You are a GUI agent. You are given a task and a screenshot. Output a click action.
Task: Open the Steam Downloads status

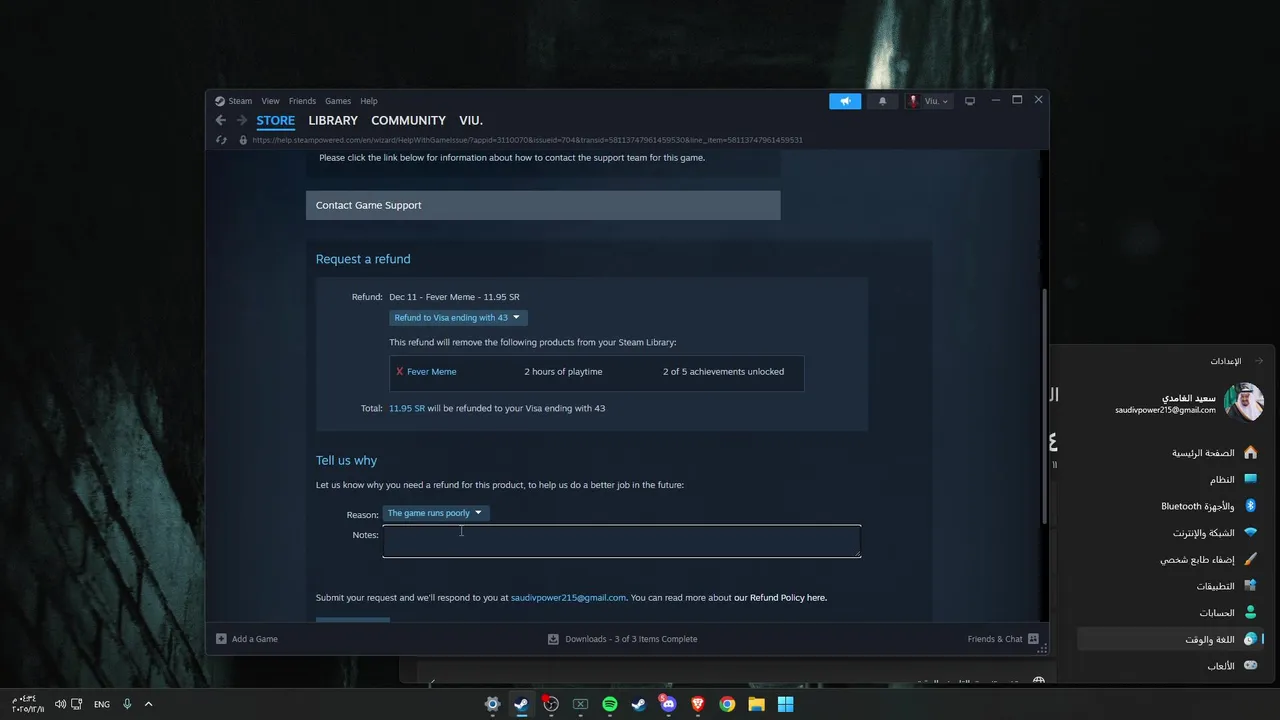point(622,639)
